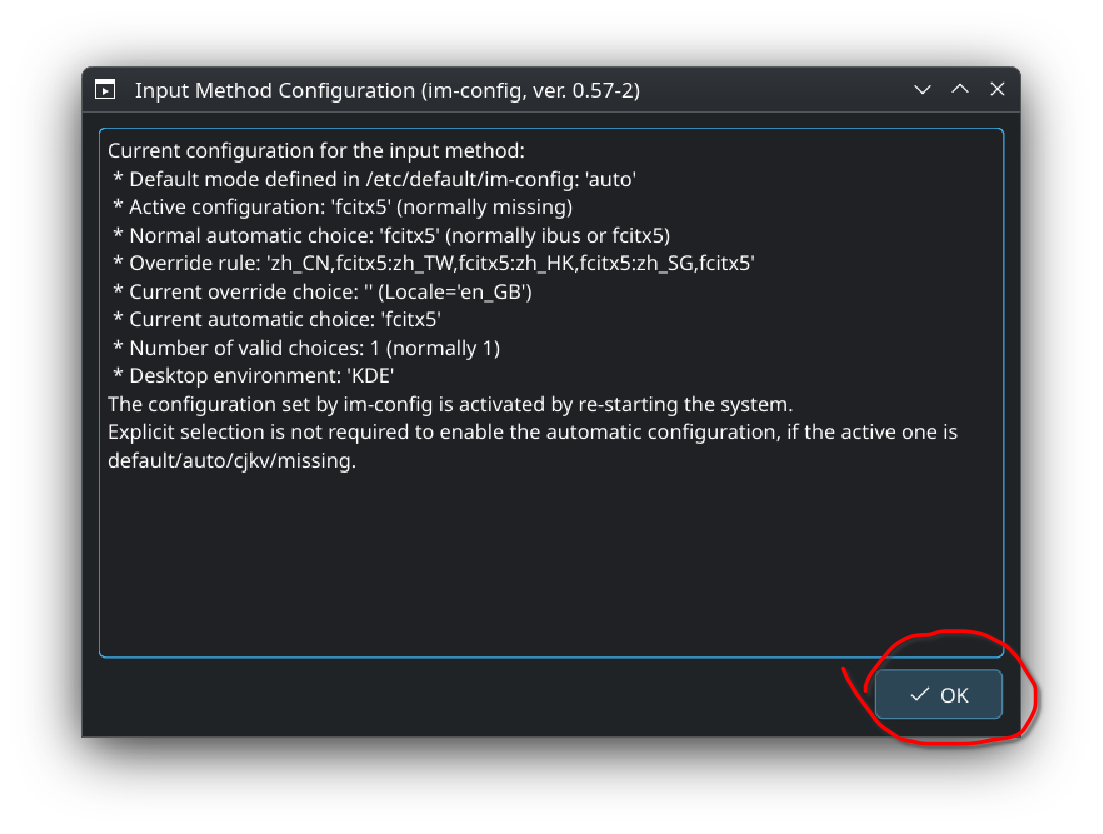This screenshot has height=834, width=1103.
Task: Click the Input Method Configuration title text
Action: click(x=387, y=91)
